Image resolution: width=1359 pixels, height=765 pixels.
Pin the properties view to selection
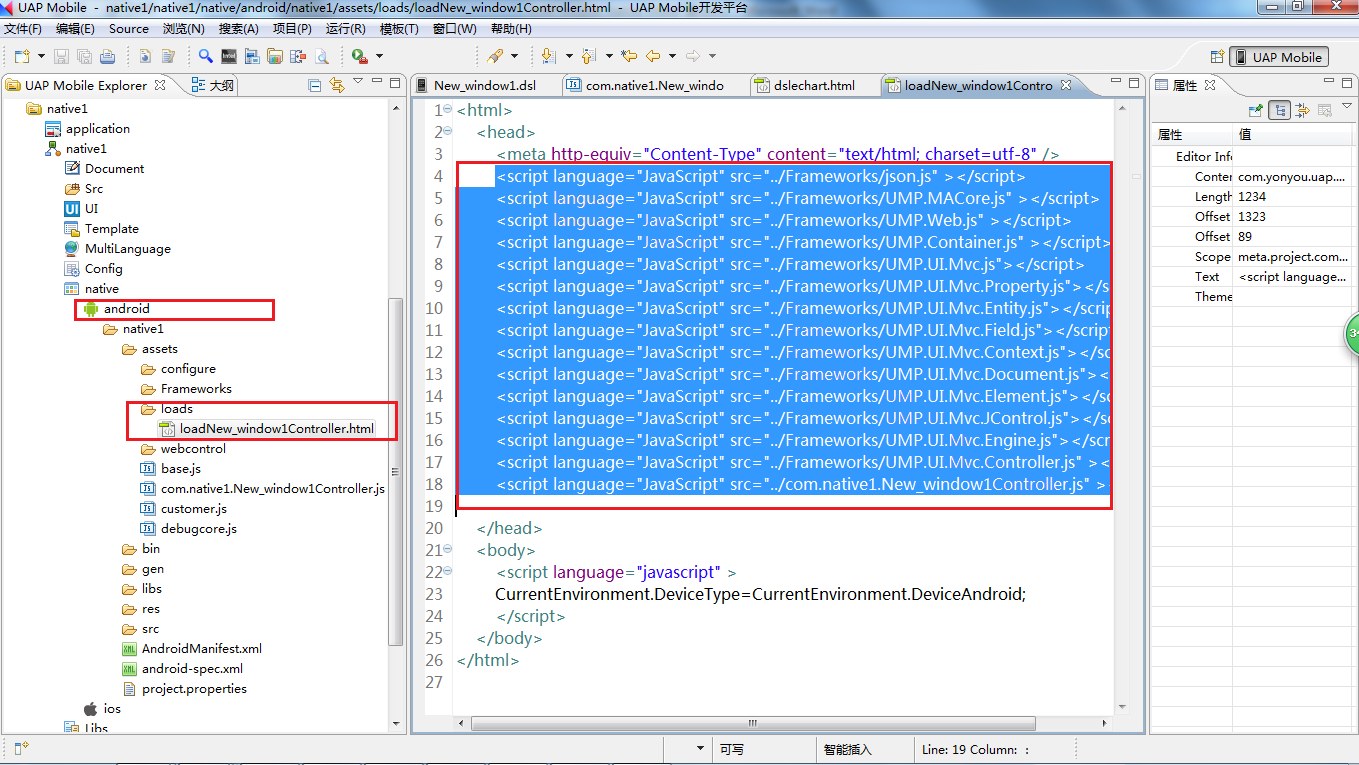click(1256, 110)
